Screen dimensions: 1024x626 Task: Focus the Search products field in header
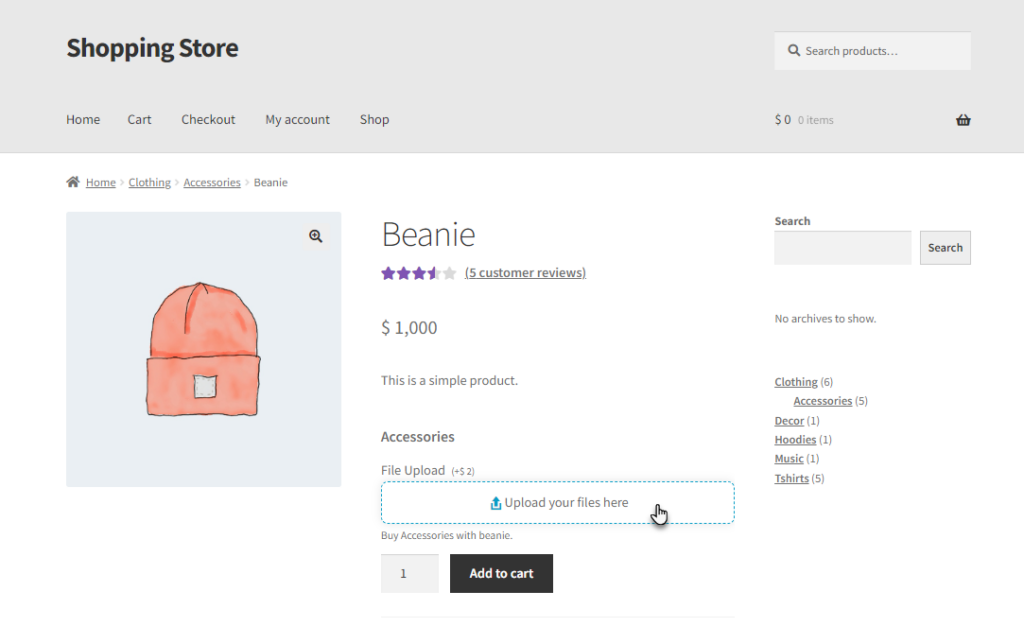872,51
